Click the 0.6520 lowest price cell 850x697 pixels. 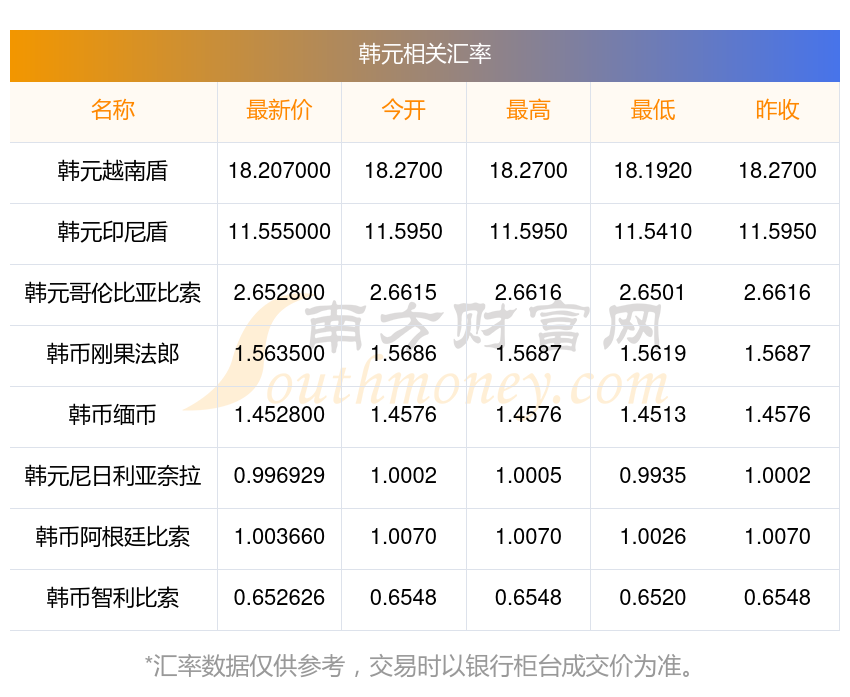pos(653,598)
